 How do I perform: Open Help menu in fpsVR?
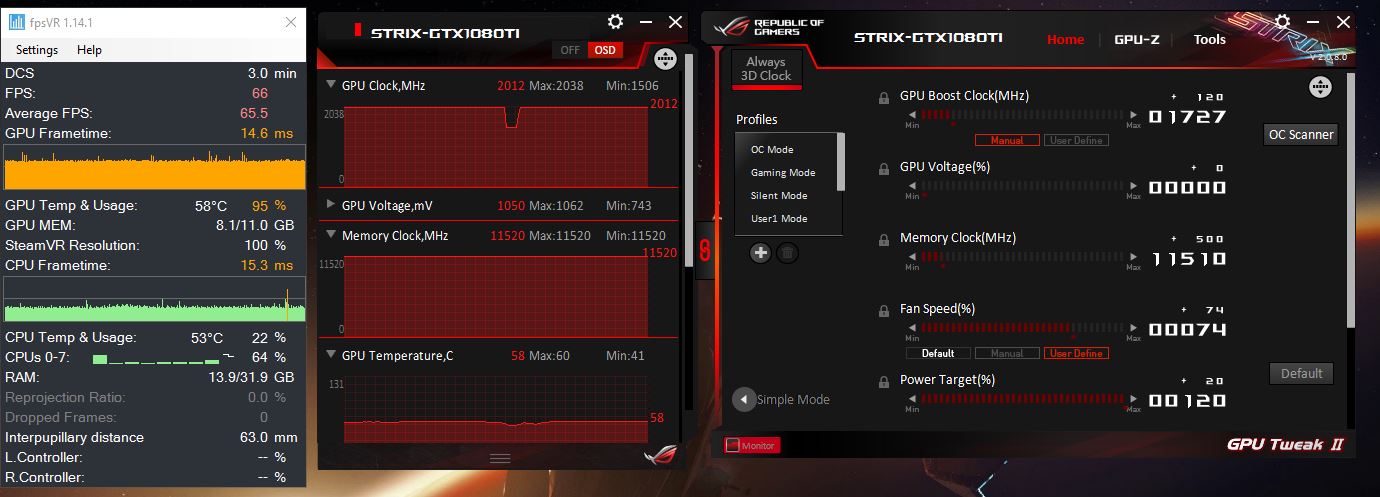pyautogui.click(x=89, y=50)
